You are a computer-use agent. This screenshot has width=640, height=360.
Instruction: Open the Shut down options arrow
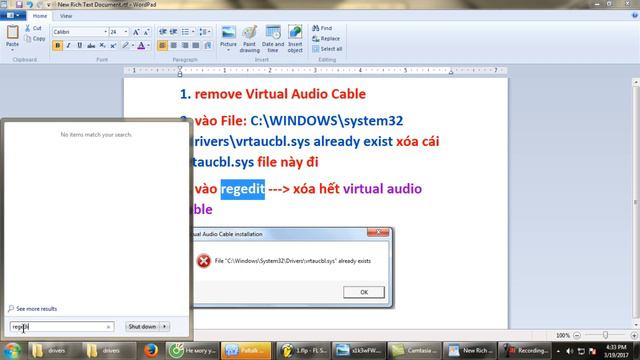tap(164, 327)
